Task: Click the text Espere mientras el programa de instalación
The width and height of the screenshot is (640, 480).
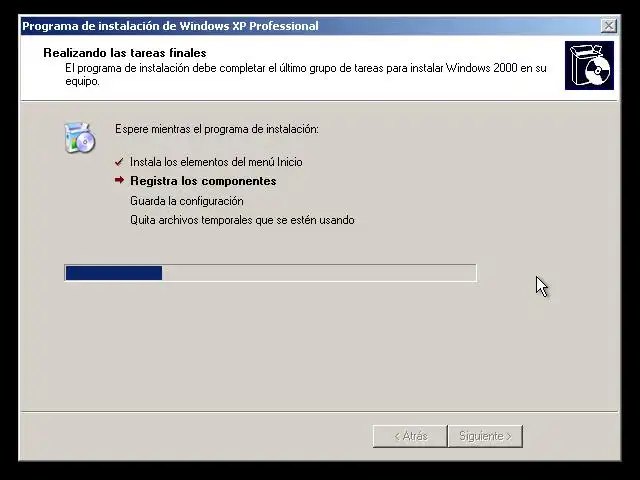Action: coord(217,129)
